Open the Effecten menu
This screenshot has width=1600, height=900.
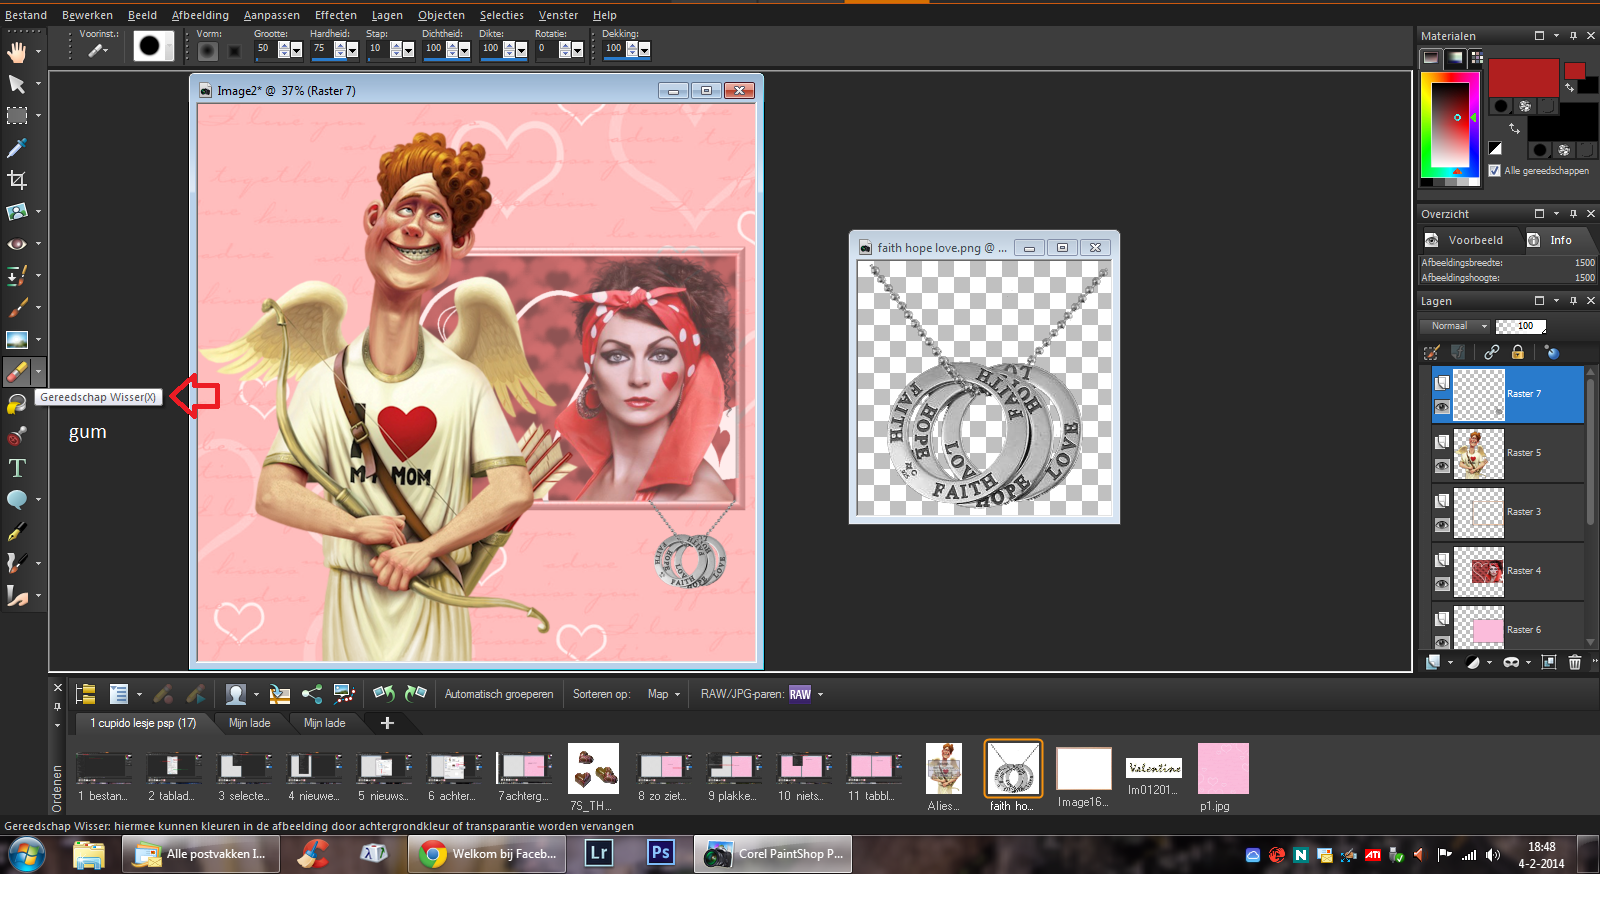336,15
